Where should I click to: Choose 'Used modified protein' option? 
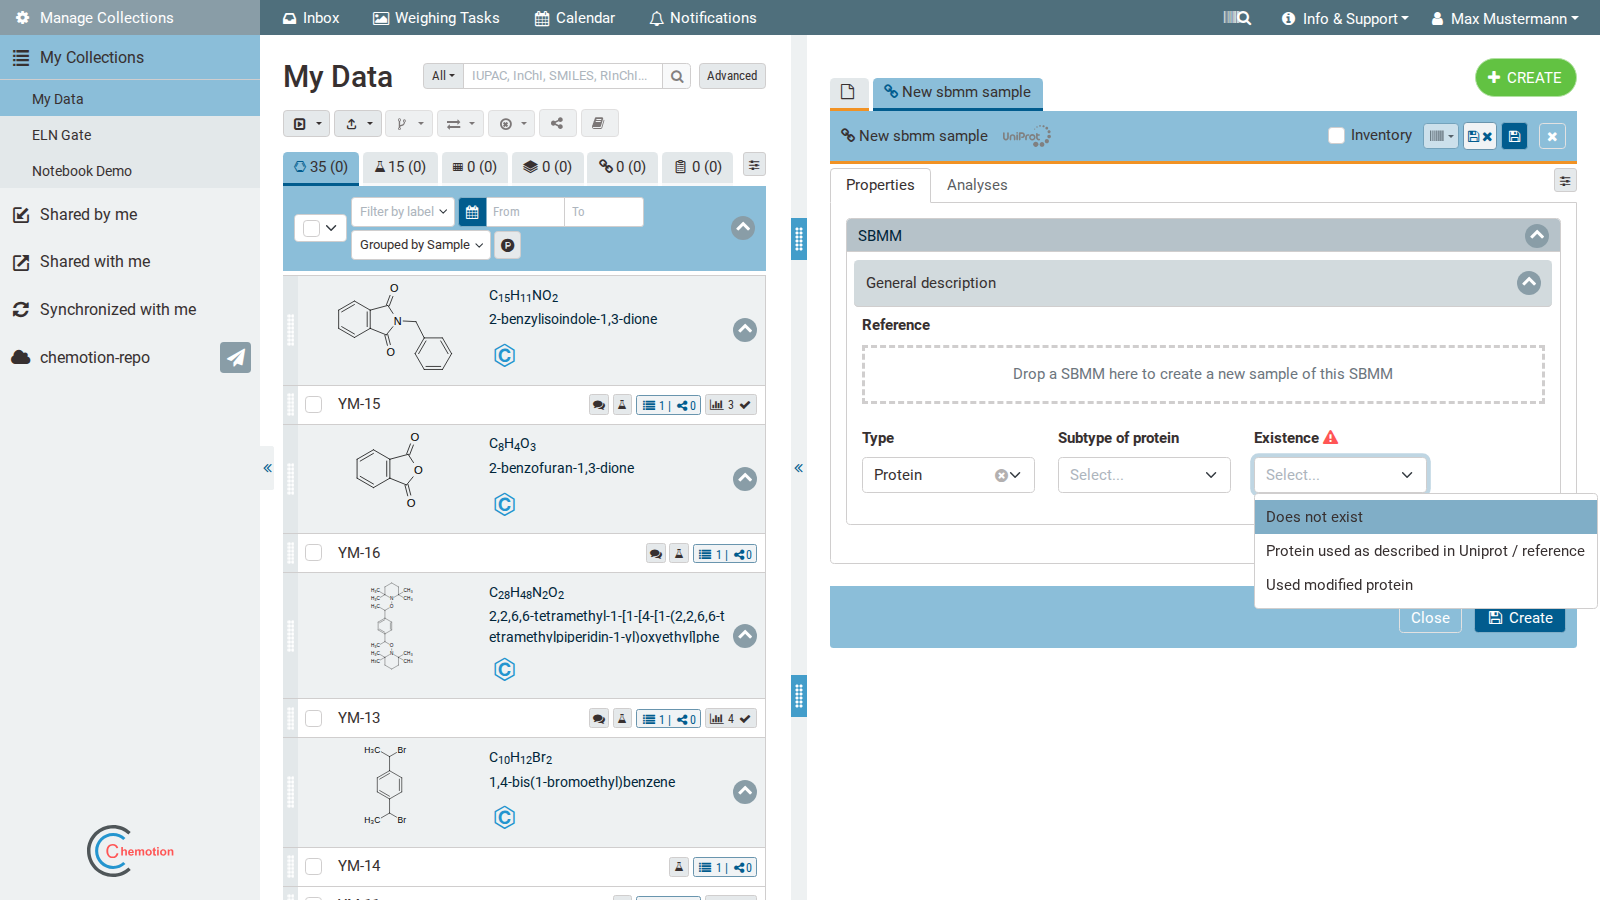click(1426, 585)
